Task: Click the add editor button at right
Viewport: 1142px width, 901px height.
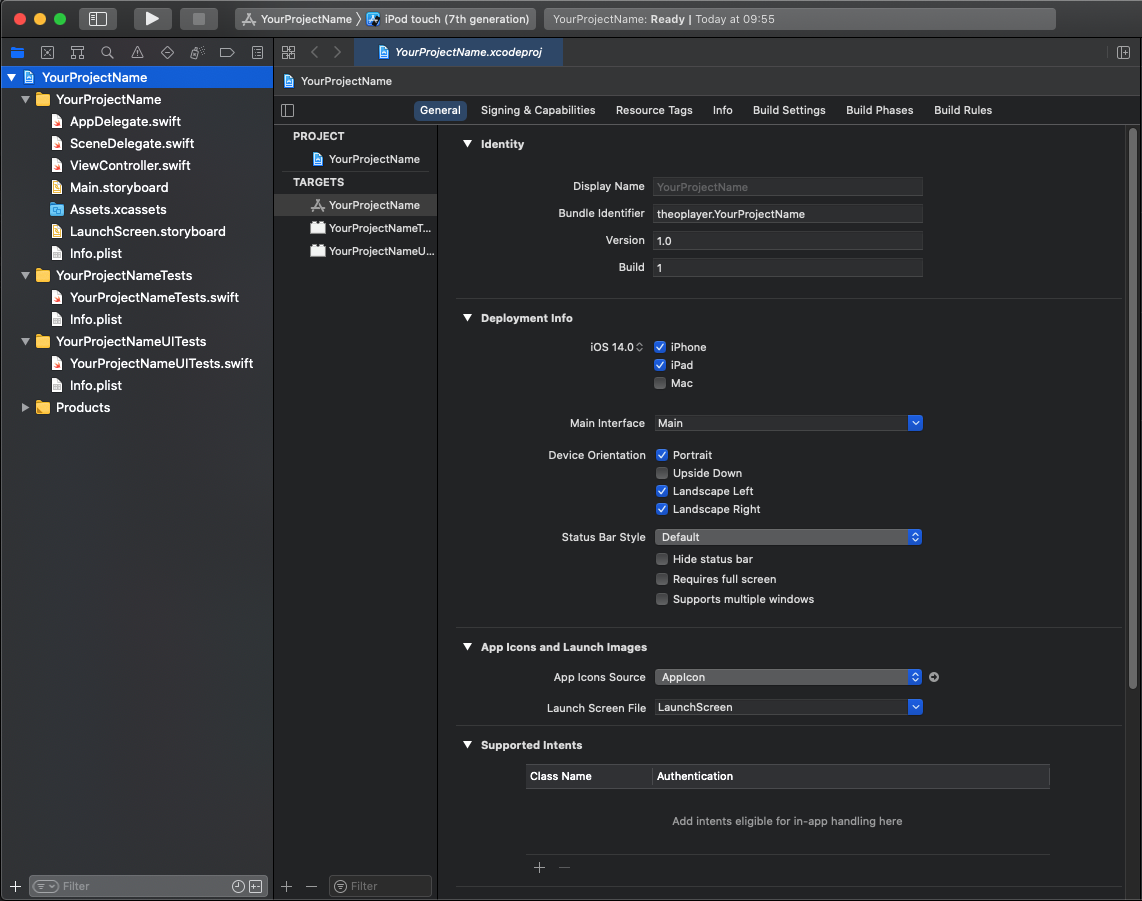Action: (1123, 52)
